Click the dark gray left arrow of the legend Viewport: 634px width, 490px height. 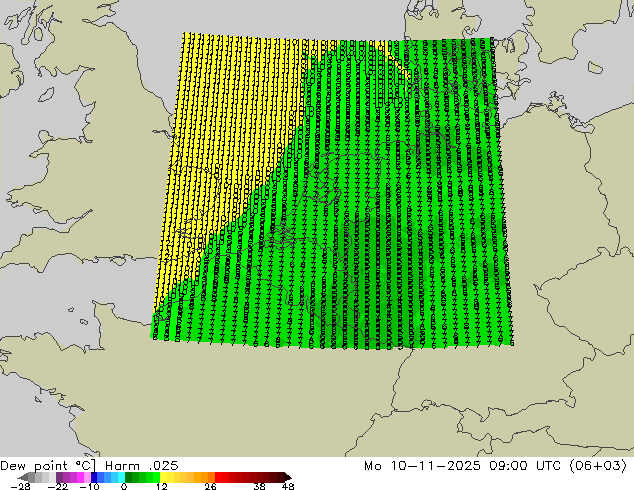click(x=23, y=477)
